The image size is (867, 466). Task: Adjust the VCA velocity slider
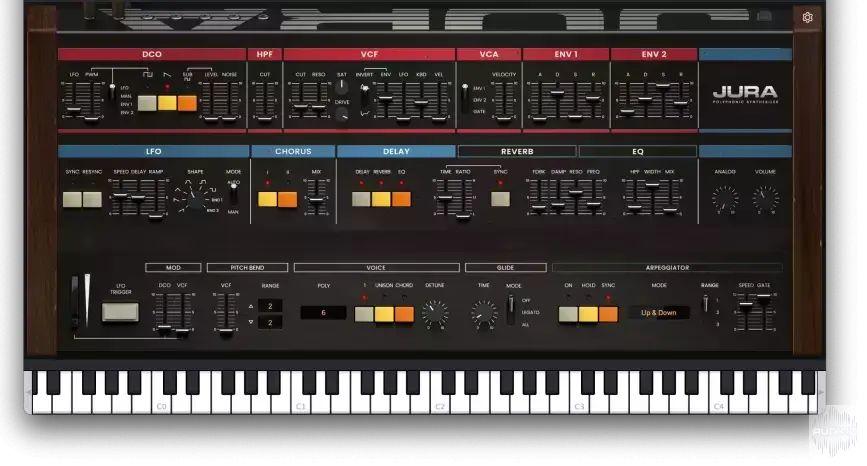[504, 118]
